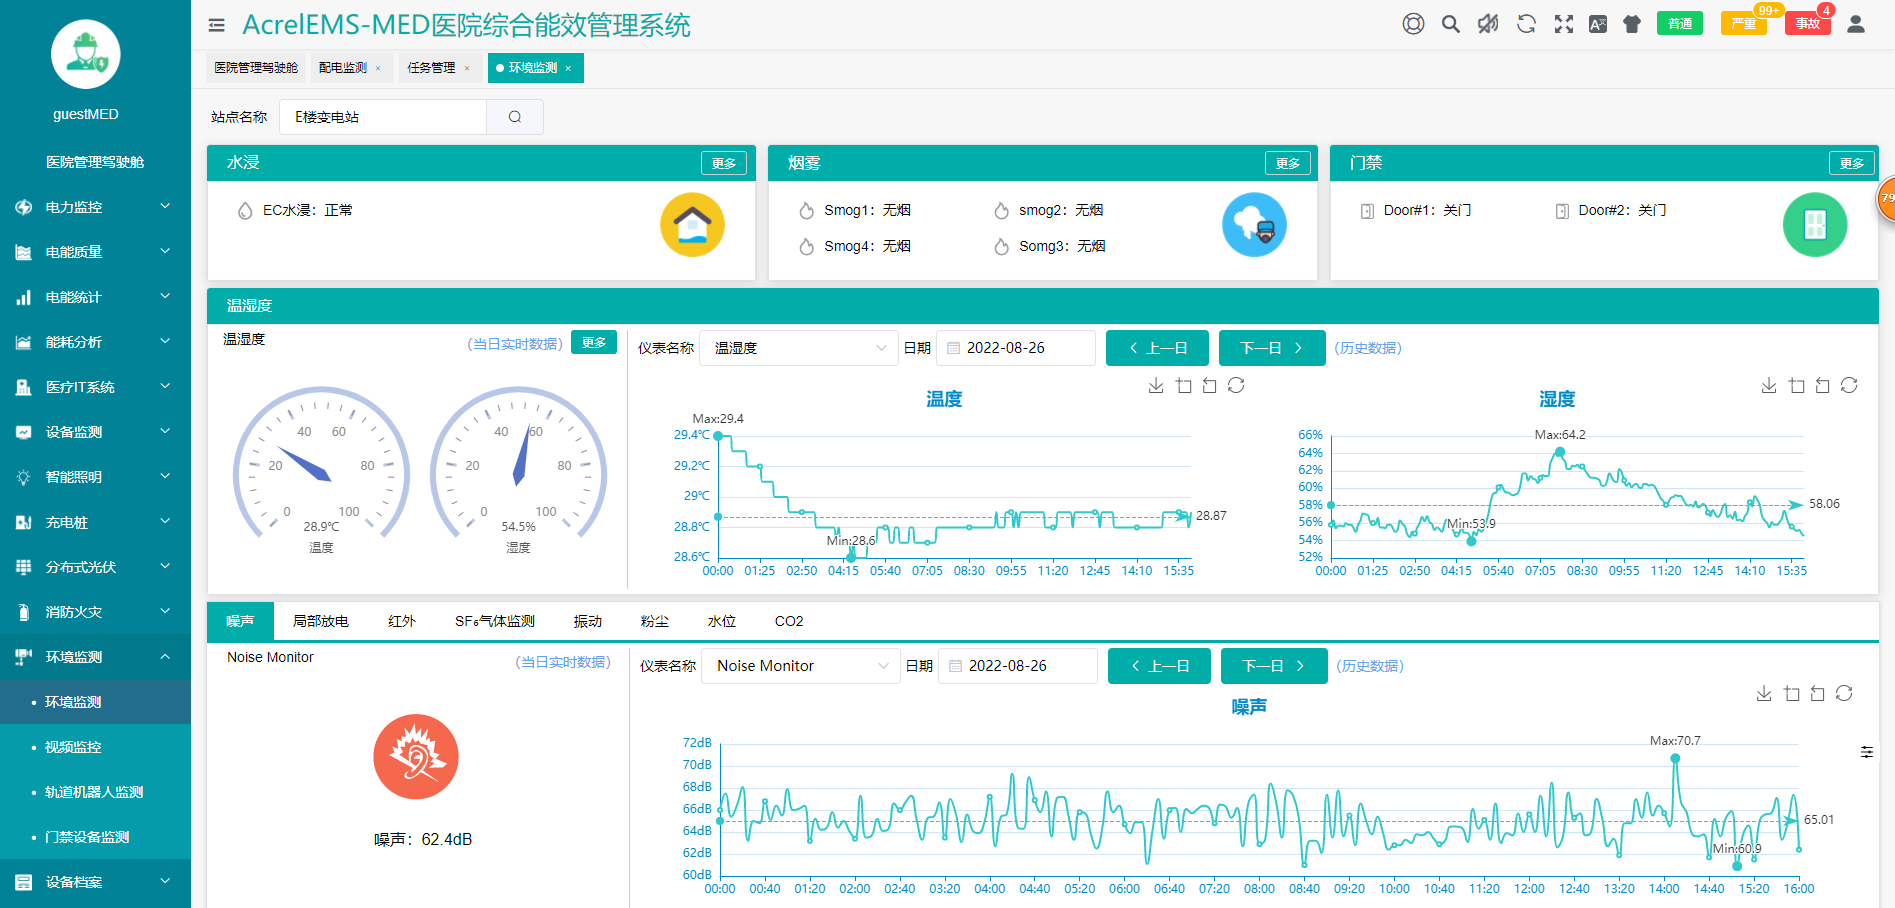Download the 温度 chart as an image
This screenshot has width=1895, height=908.
pyautogui.click(x=1156, y=385)
